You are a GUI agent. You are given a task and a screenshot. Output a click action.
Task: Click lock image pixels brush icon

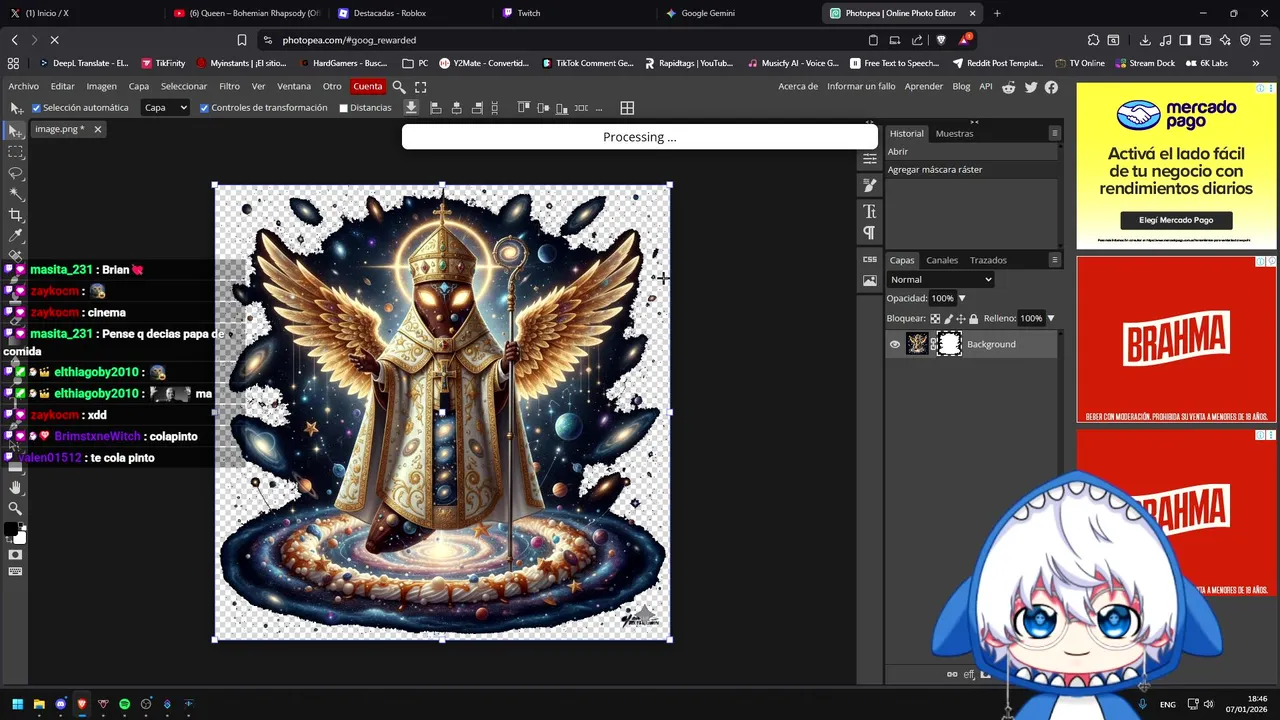tap(948, 319)
